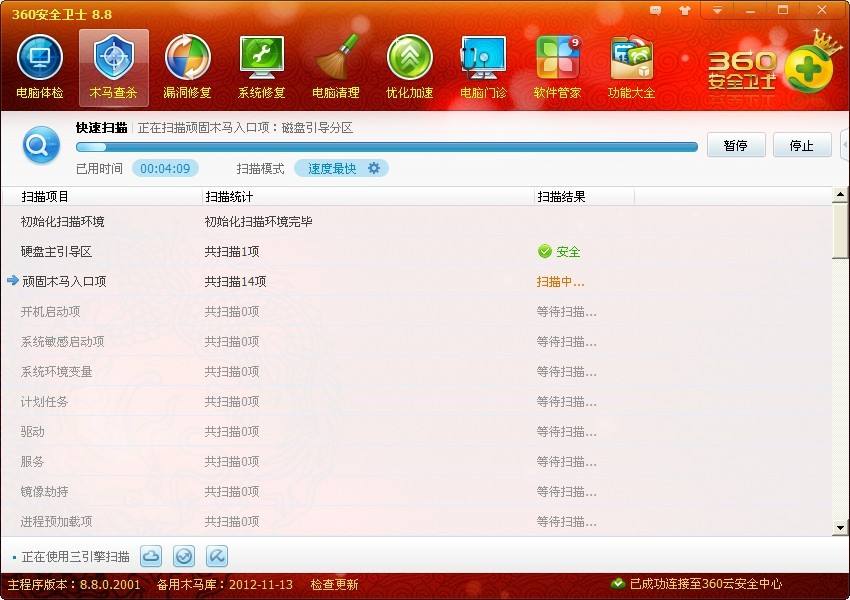850x600 pixels.
Task: Click 检查更新 check update link
Action: click(x=334, y=584)
